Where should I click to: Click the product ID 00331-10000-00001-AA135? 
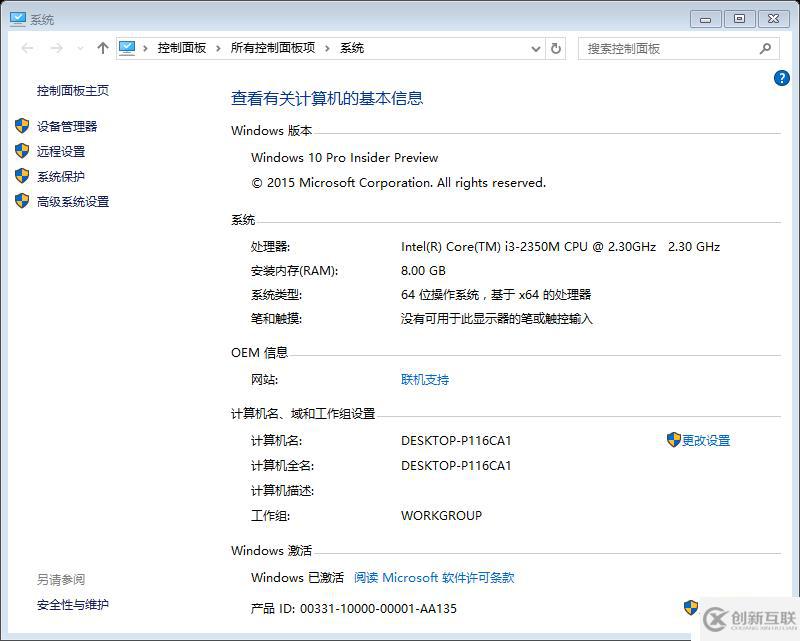click(378, 609)
